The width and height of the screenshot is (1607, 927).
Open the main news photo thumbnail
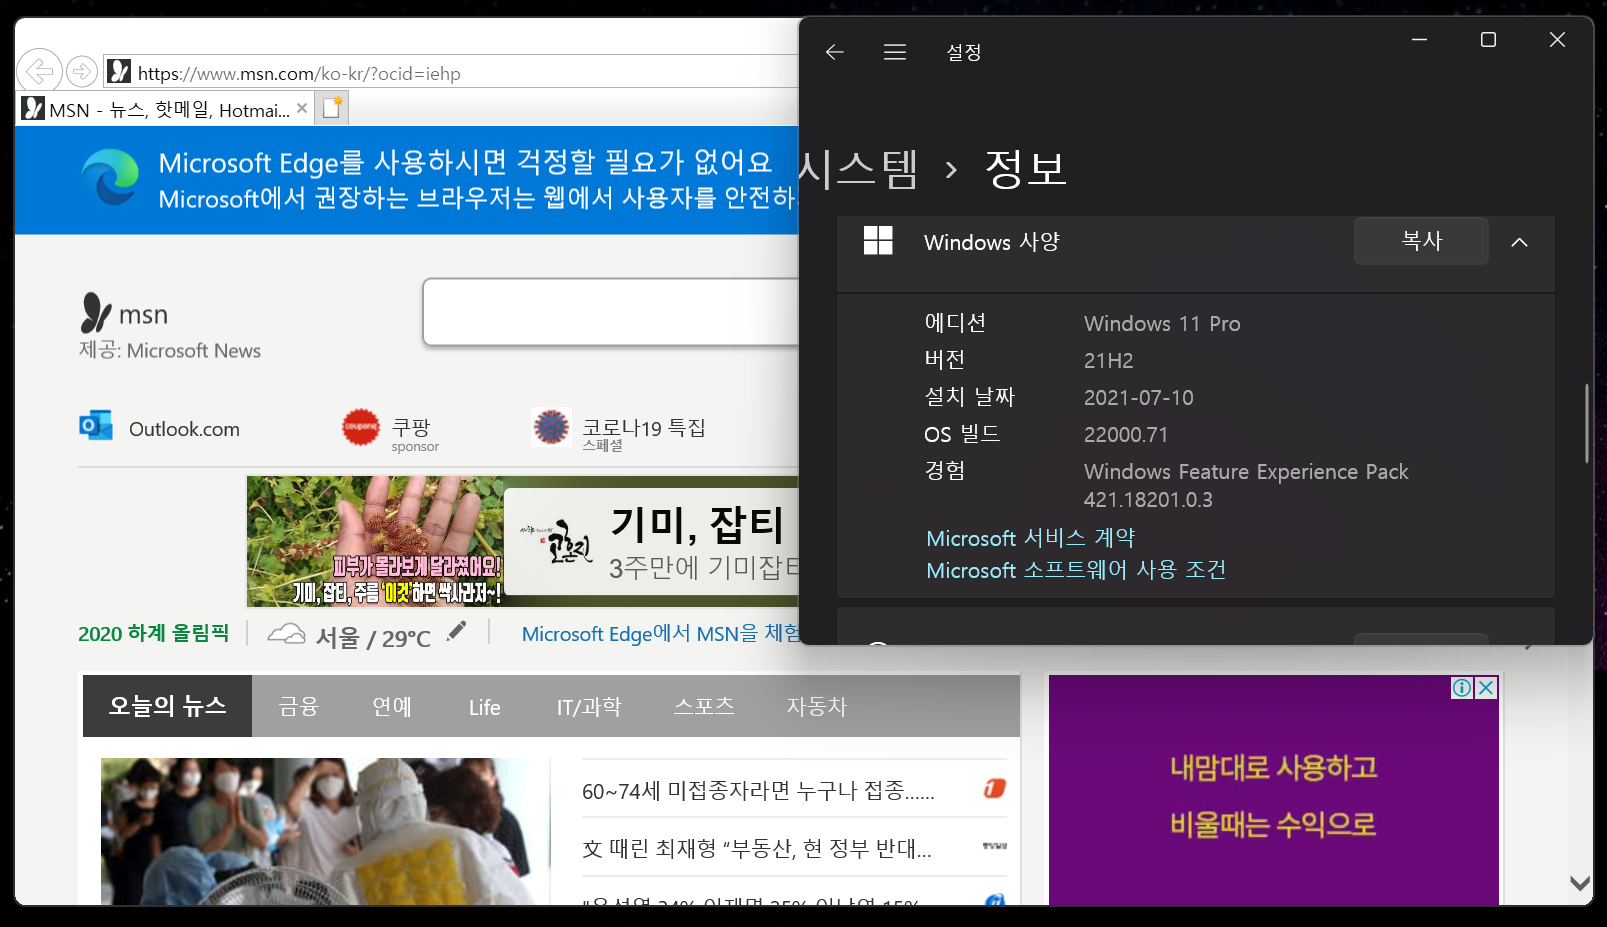coord(325,831)
